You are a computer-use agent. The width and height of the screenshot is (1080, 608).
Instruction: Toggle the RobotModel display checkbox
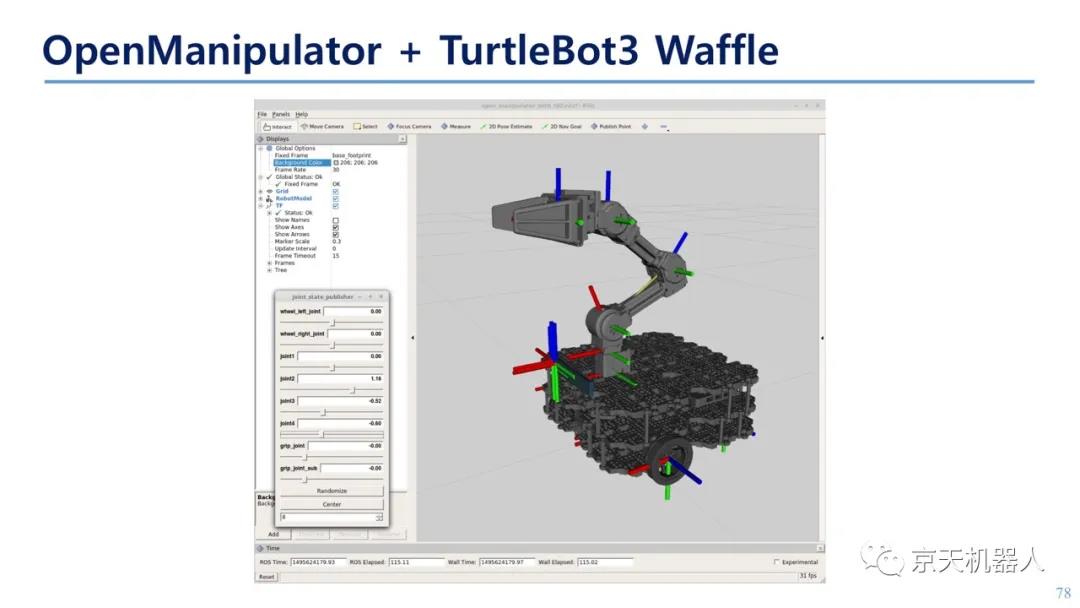point(335,198)
